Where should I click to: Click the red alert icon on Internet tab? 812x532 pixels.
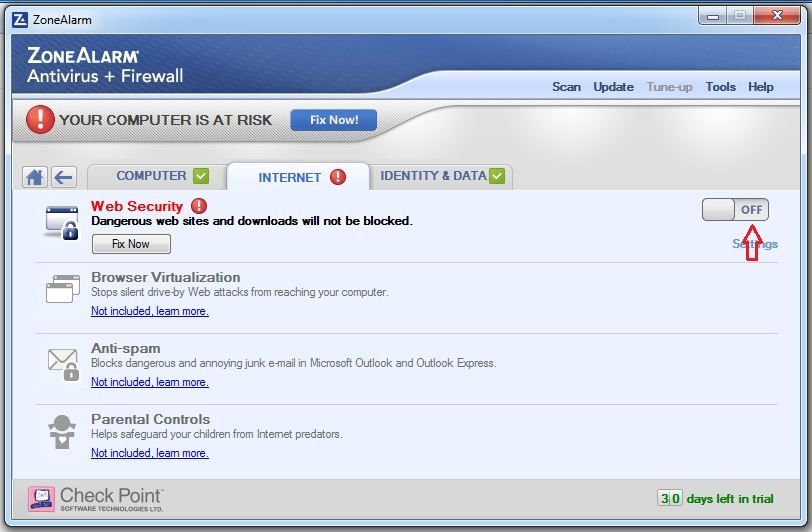(338, 177)
